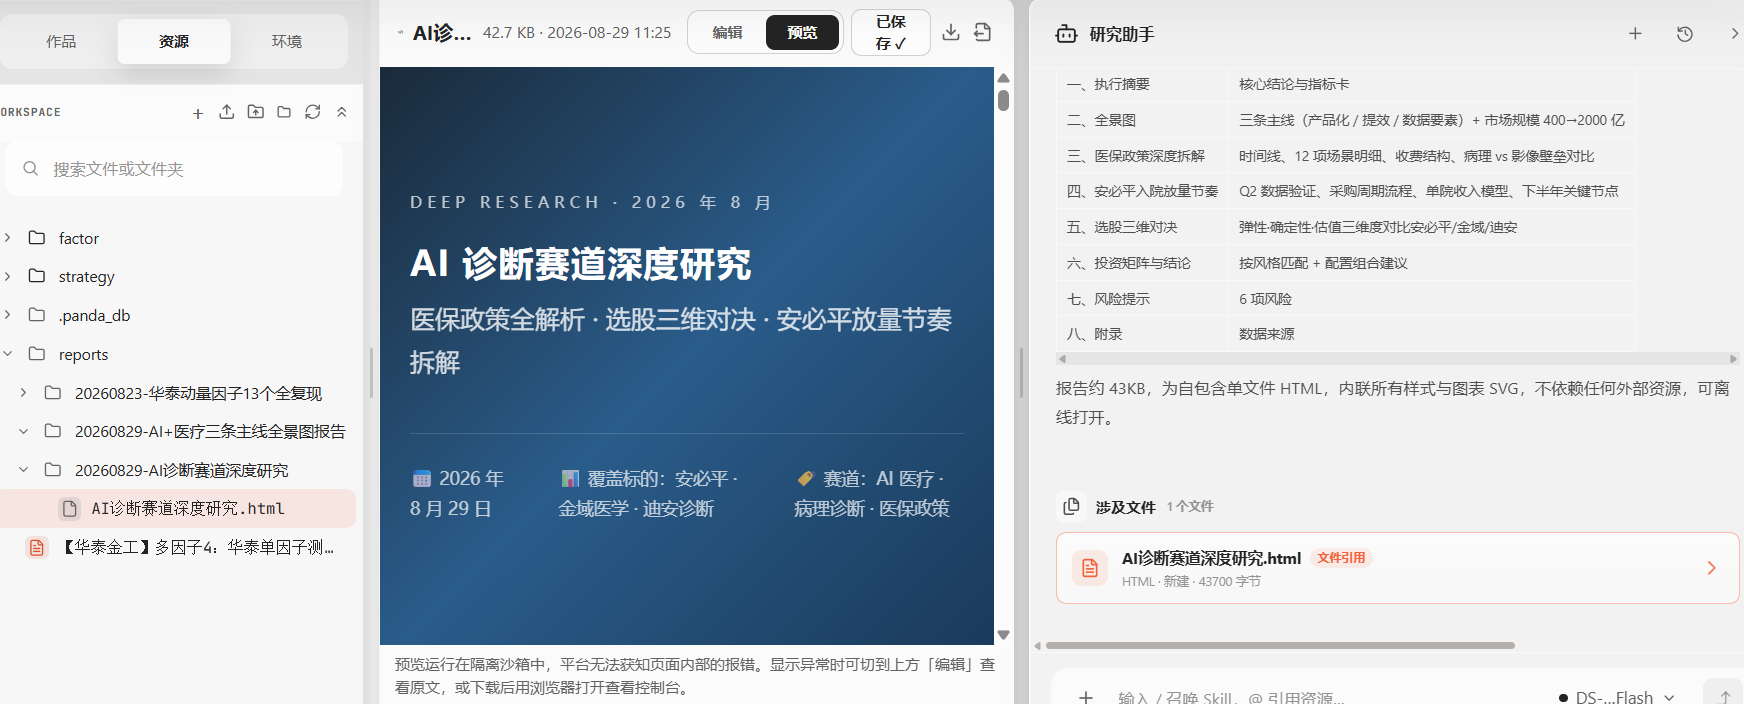Expand the strategy folder chevron
Screen dimensions: 1744x704
pyautogui.click(x=8, y=275)
